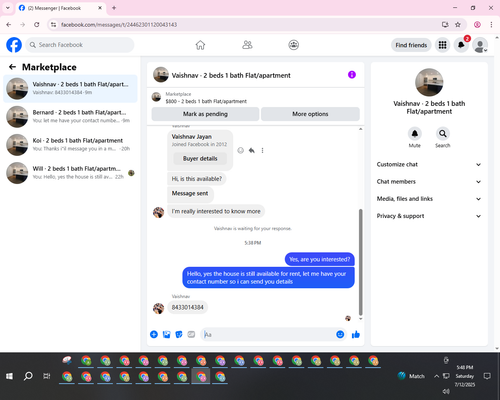Viewport: 500px width, 400px height.
Task: Click the chat header listing thumbnail
Action: click(x=161, y=75)
